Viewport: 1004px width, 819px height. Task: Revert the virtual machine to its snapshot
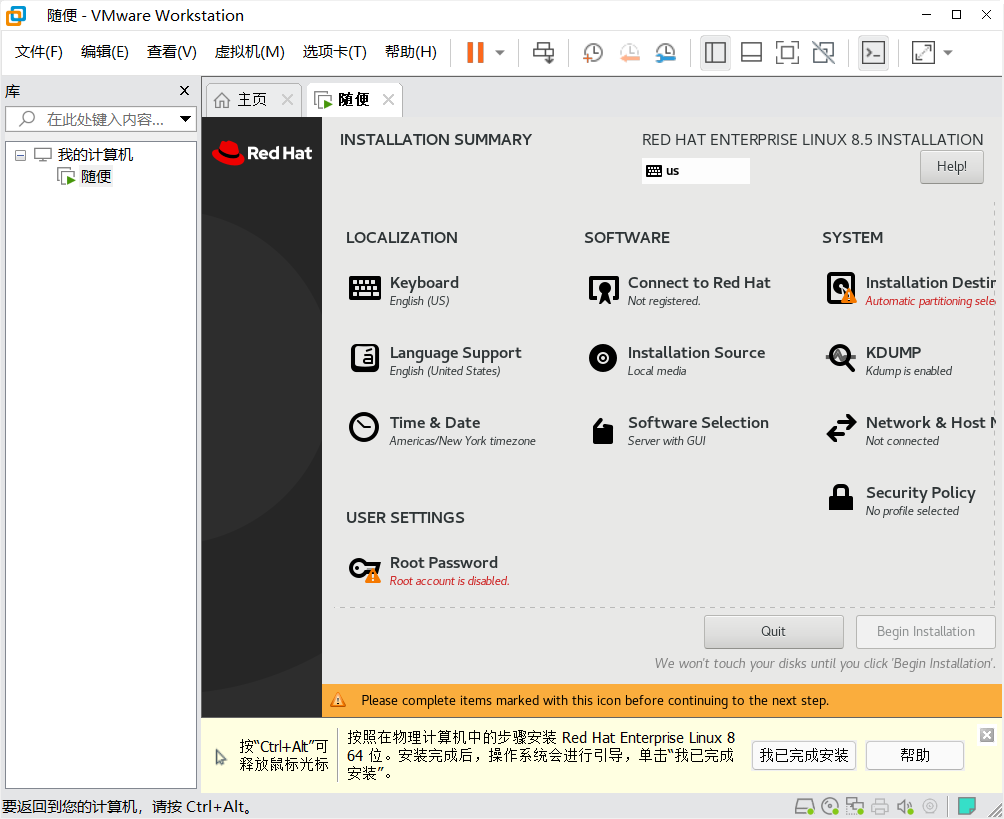pos(629,53)
